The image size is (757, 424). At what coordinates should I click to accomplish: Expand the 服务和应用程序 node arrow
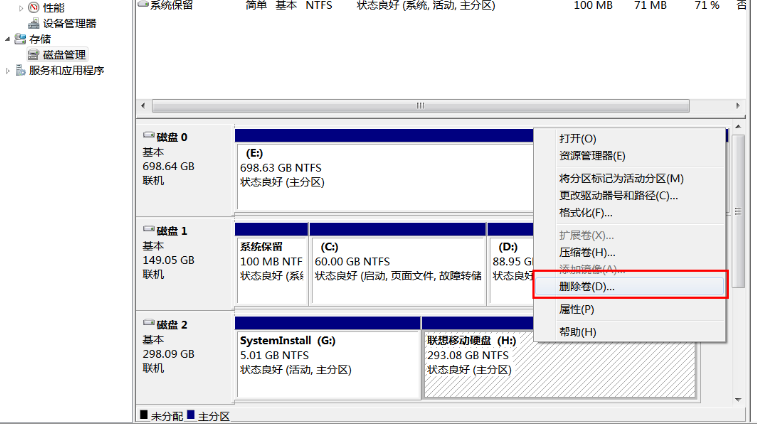tap(8, 71)
